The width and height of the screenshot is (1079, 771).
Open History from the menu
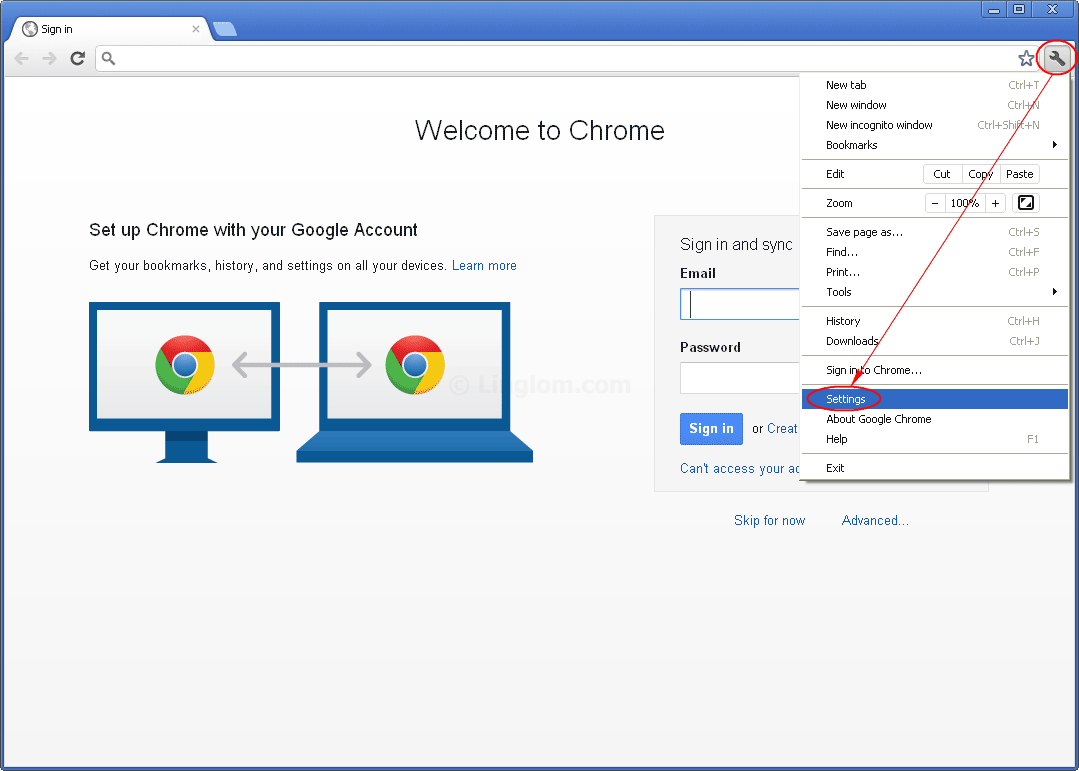pos(843,321)
